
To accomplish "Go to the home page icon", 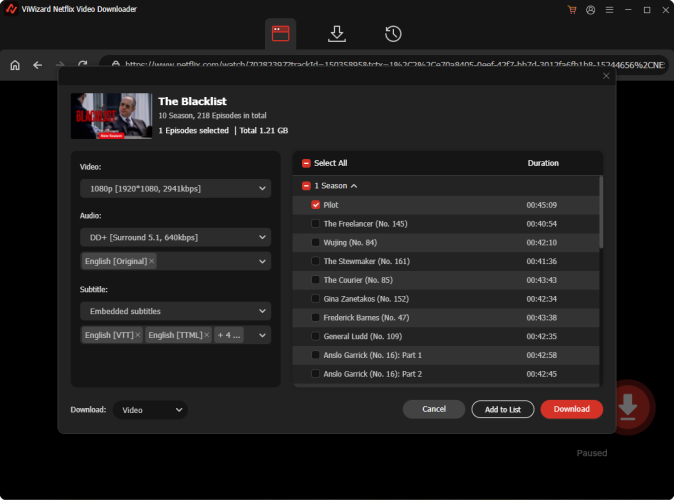I will pos(15,65).
